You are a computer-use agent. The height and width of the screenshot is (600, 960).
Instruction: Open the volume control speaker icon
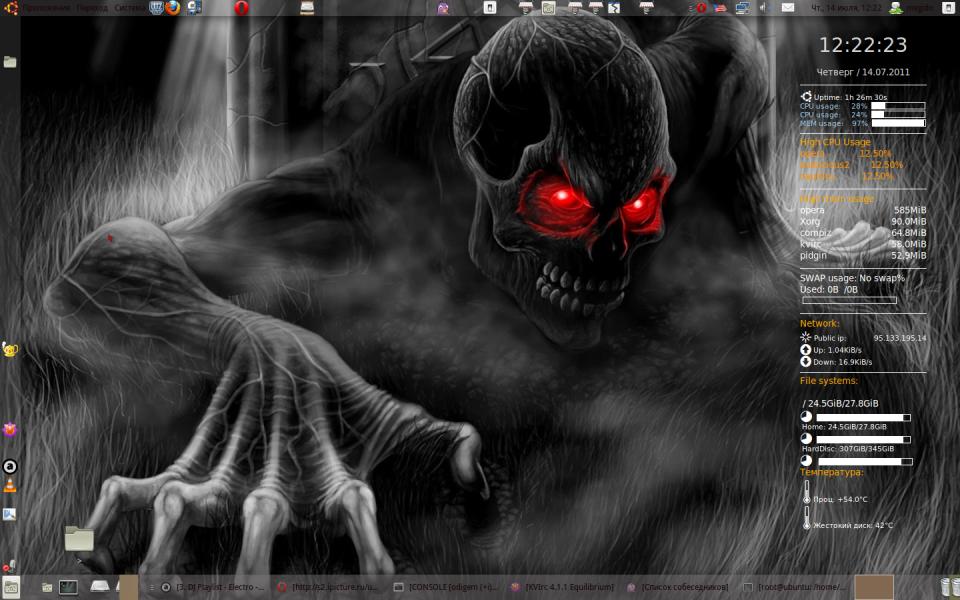[x=763, y=8]
